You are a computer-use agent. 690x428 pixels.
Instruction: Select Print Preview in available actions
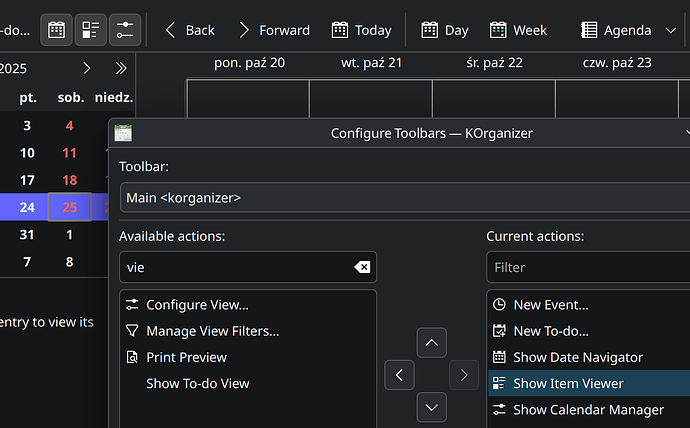point(186,357)
